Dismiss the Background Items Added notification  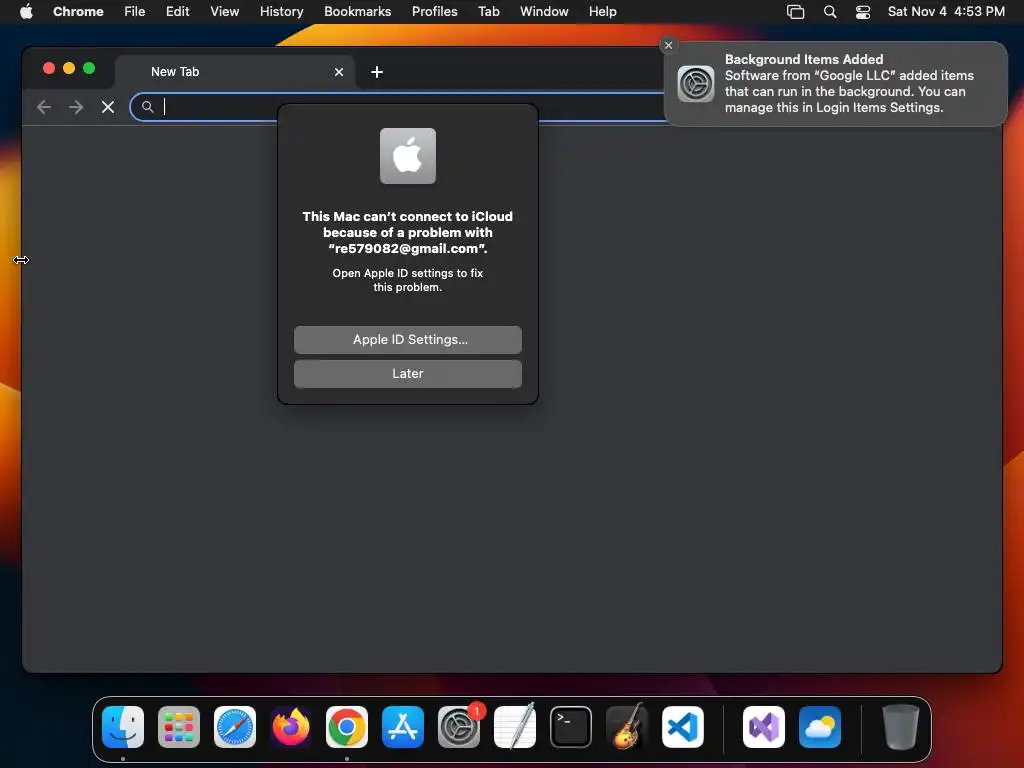668,45
